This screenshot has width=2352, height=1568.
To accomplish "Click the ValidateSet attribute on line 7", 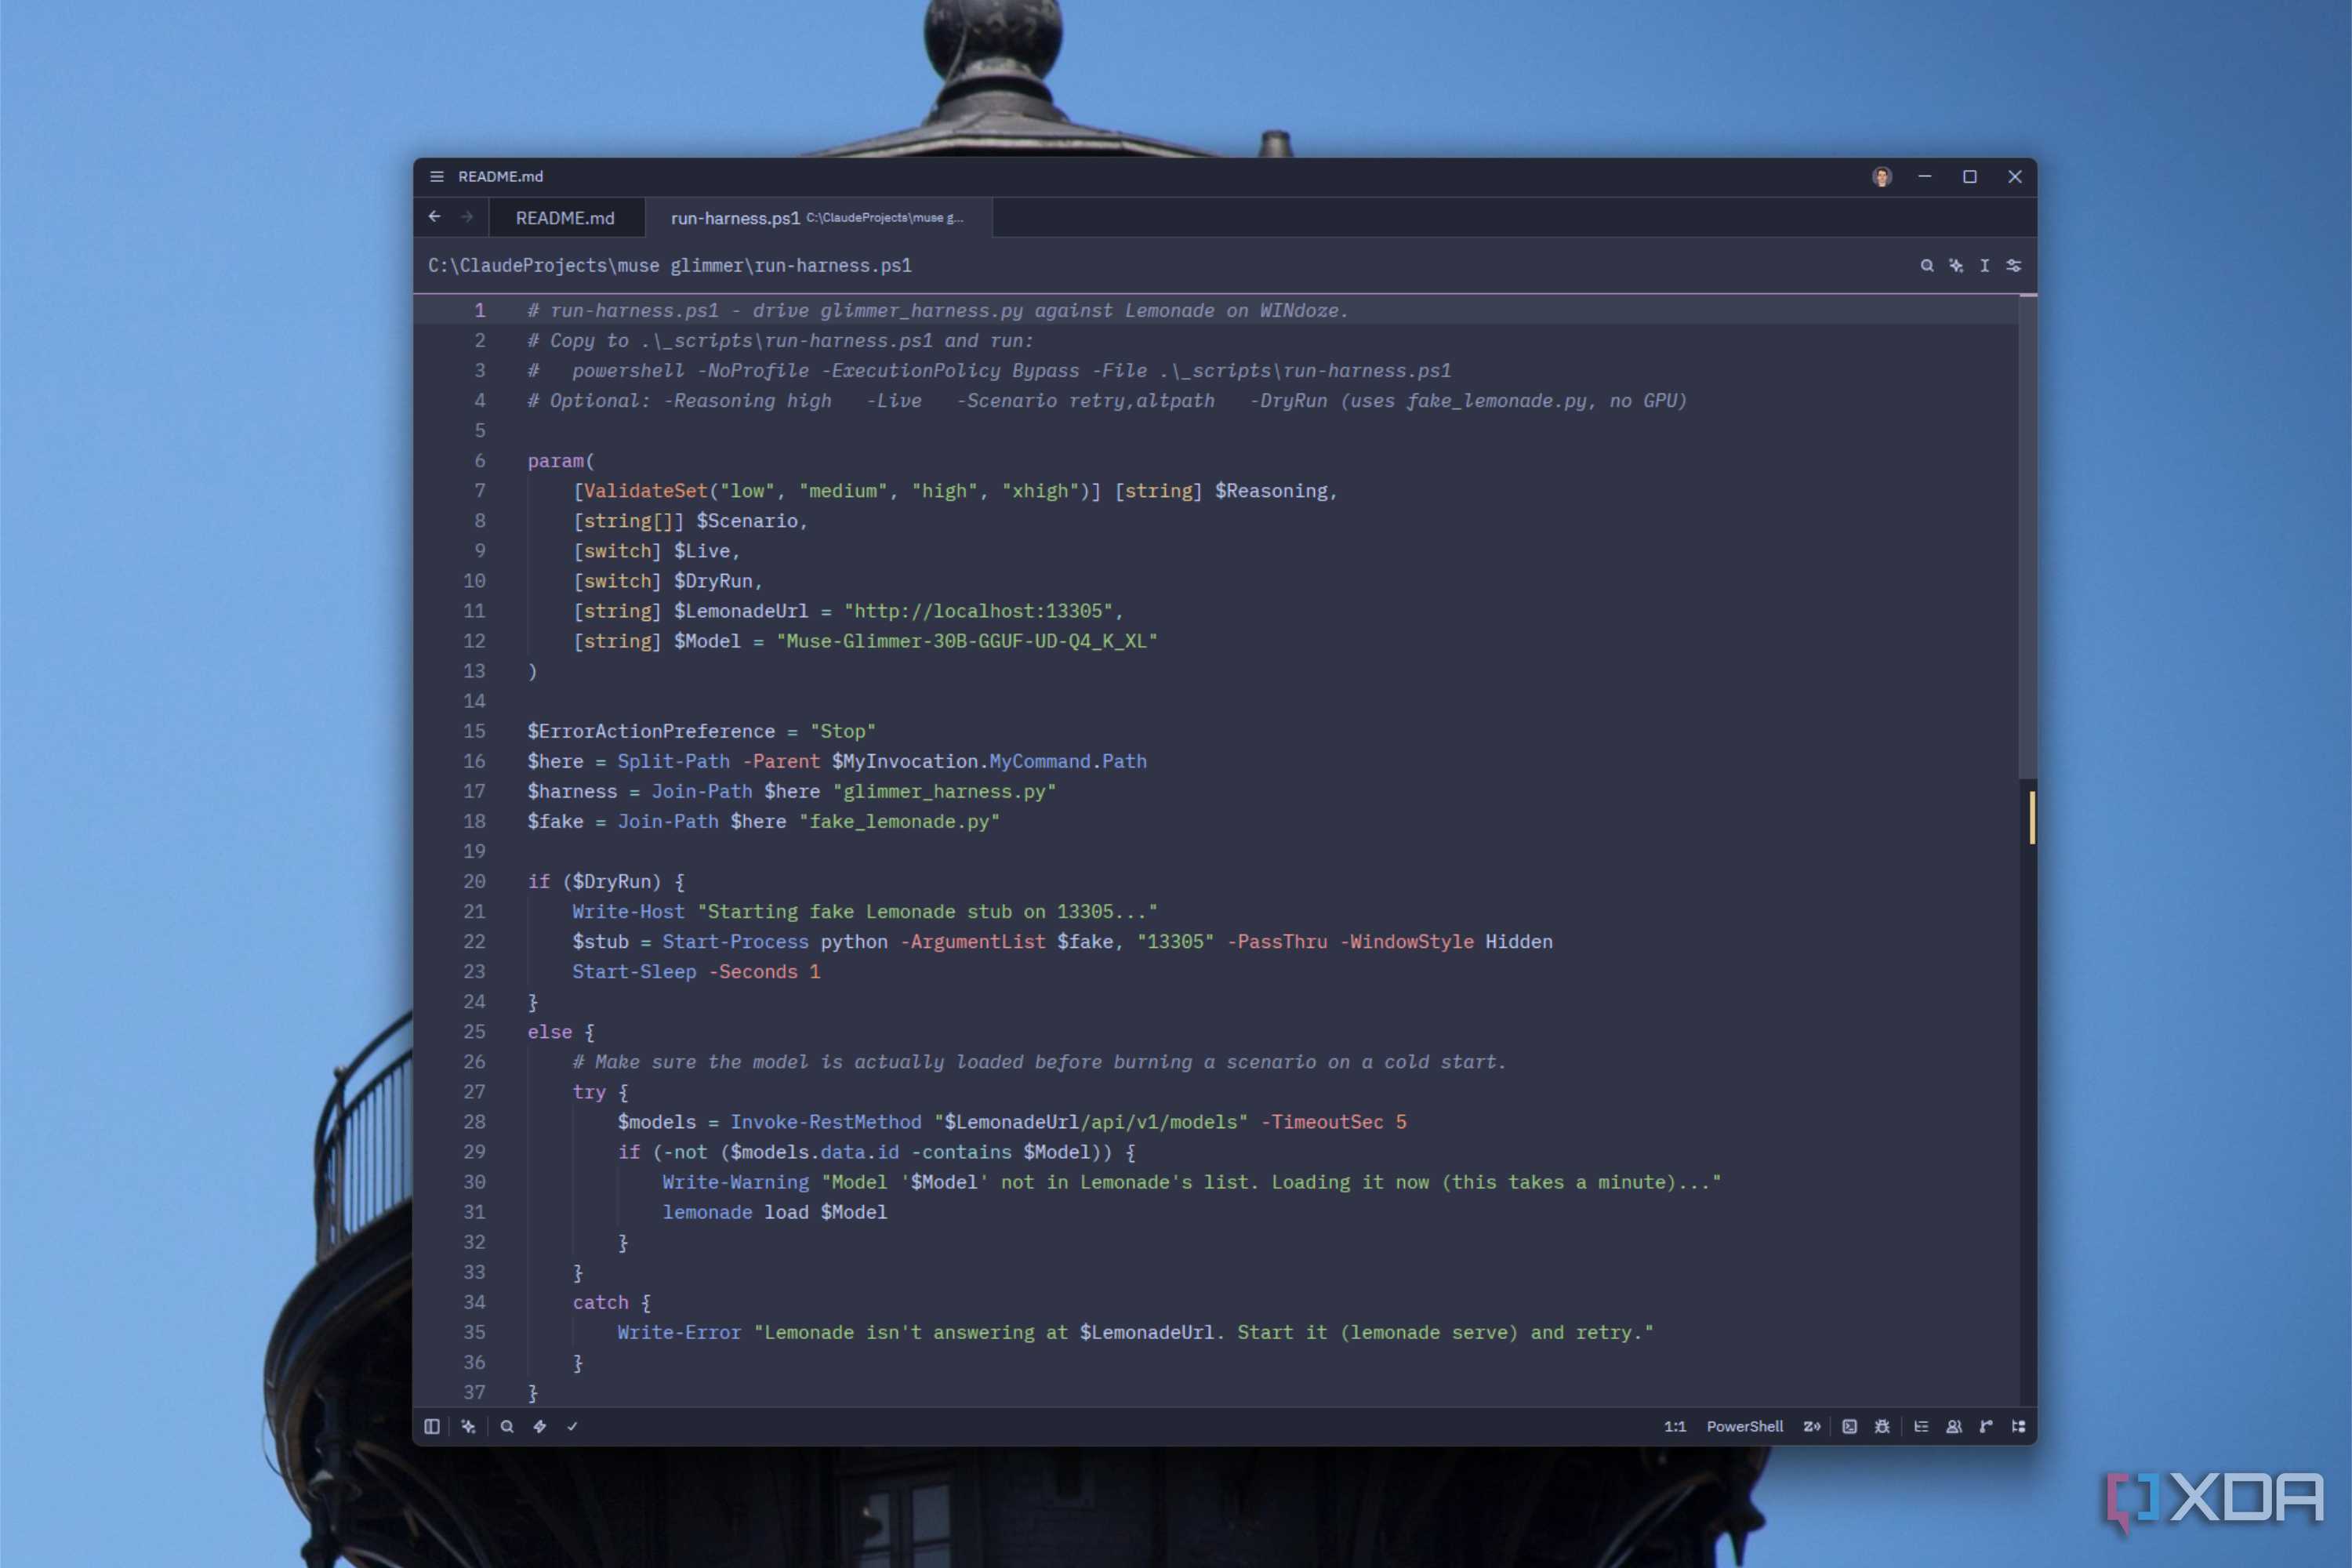I will tap(645, 491).
